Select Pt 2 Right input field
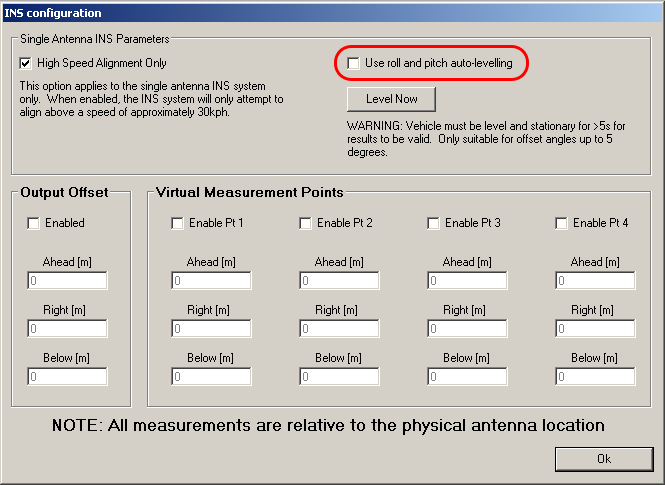The width and height of the screenshot is (665, 485). [339, 329]
